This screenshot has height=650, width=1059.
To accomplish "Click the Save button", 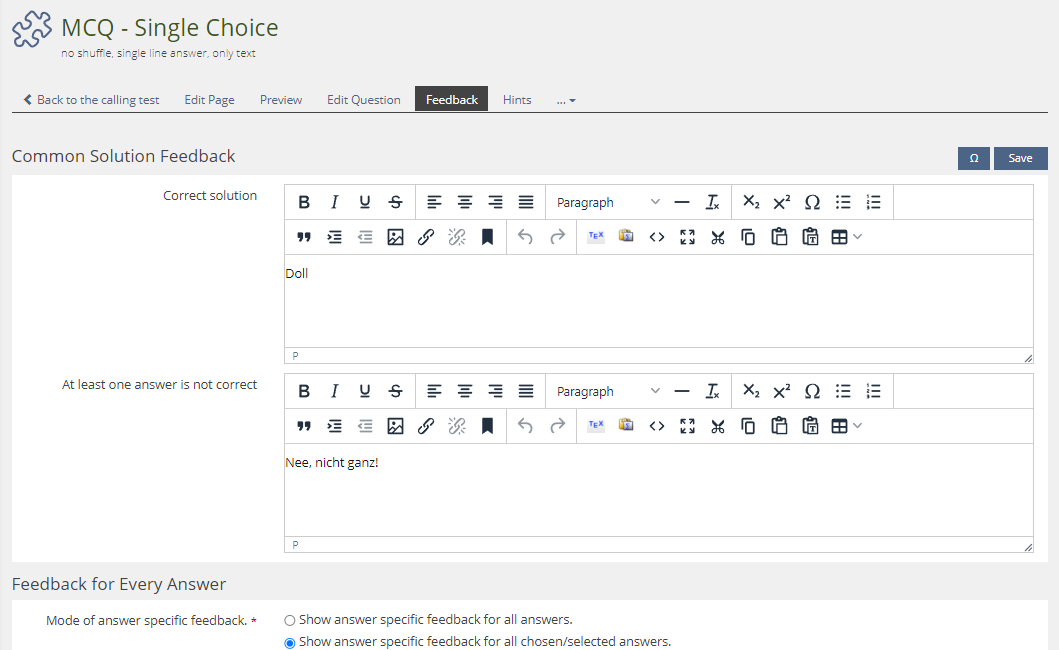I will click(x=1020, y=158).
